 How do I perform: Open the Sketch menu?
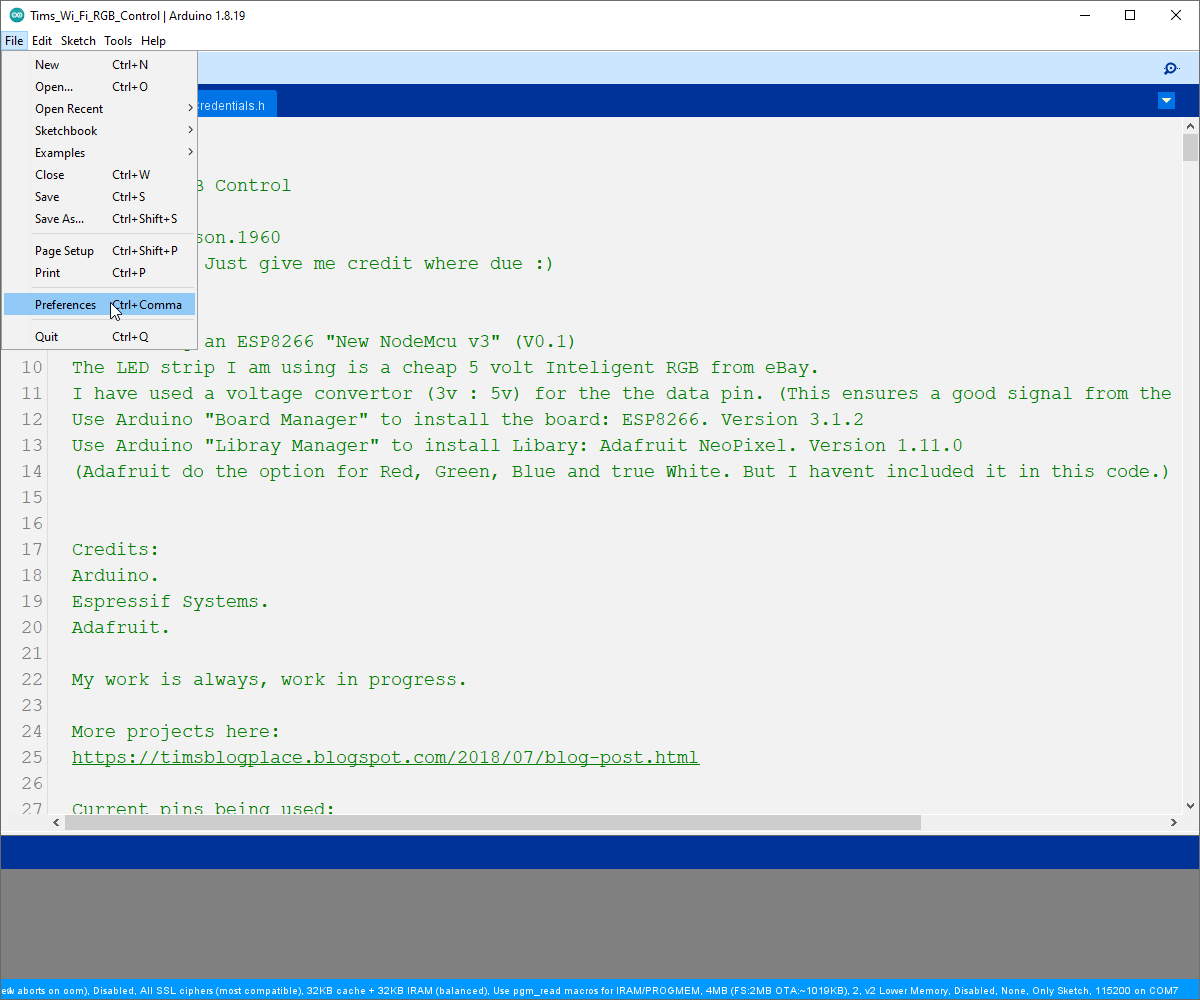[78, 41]
